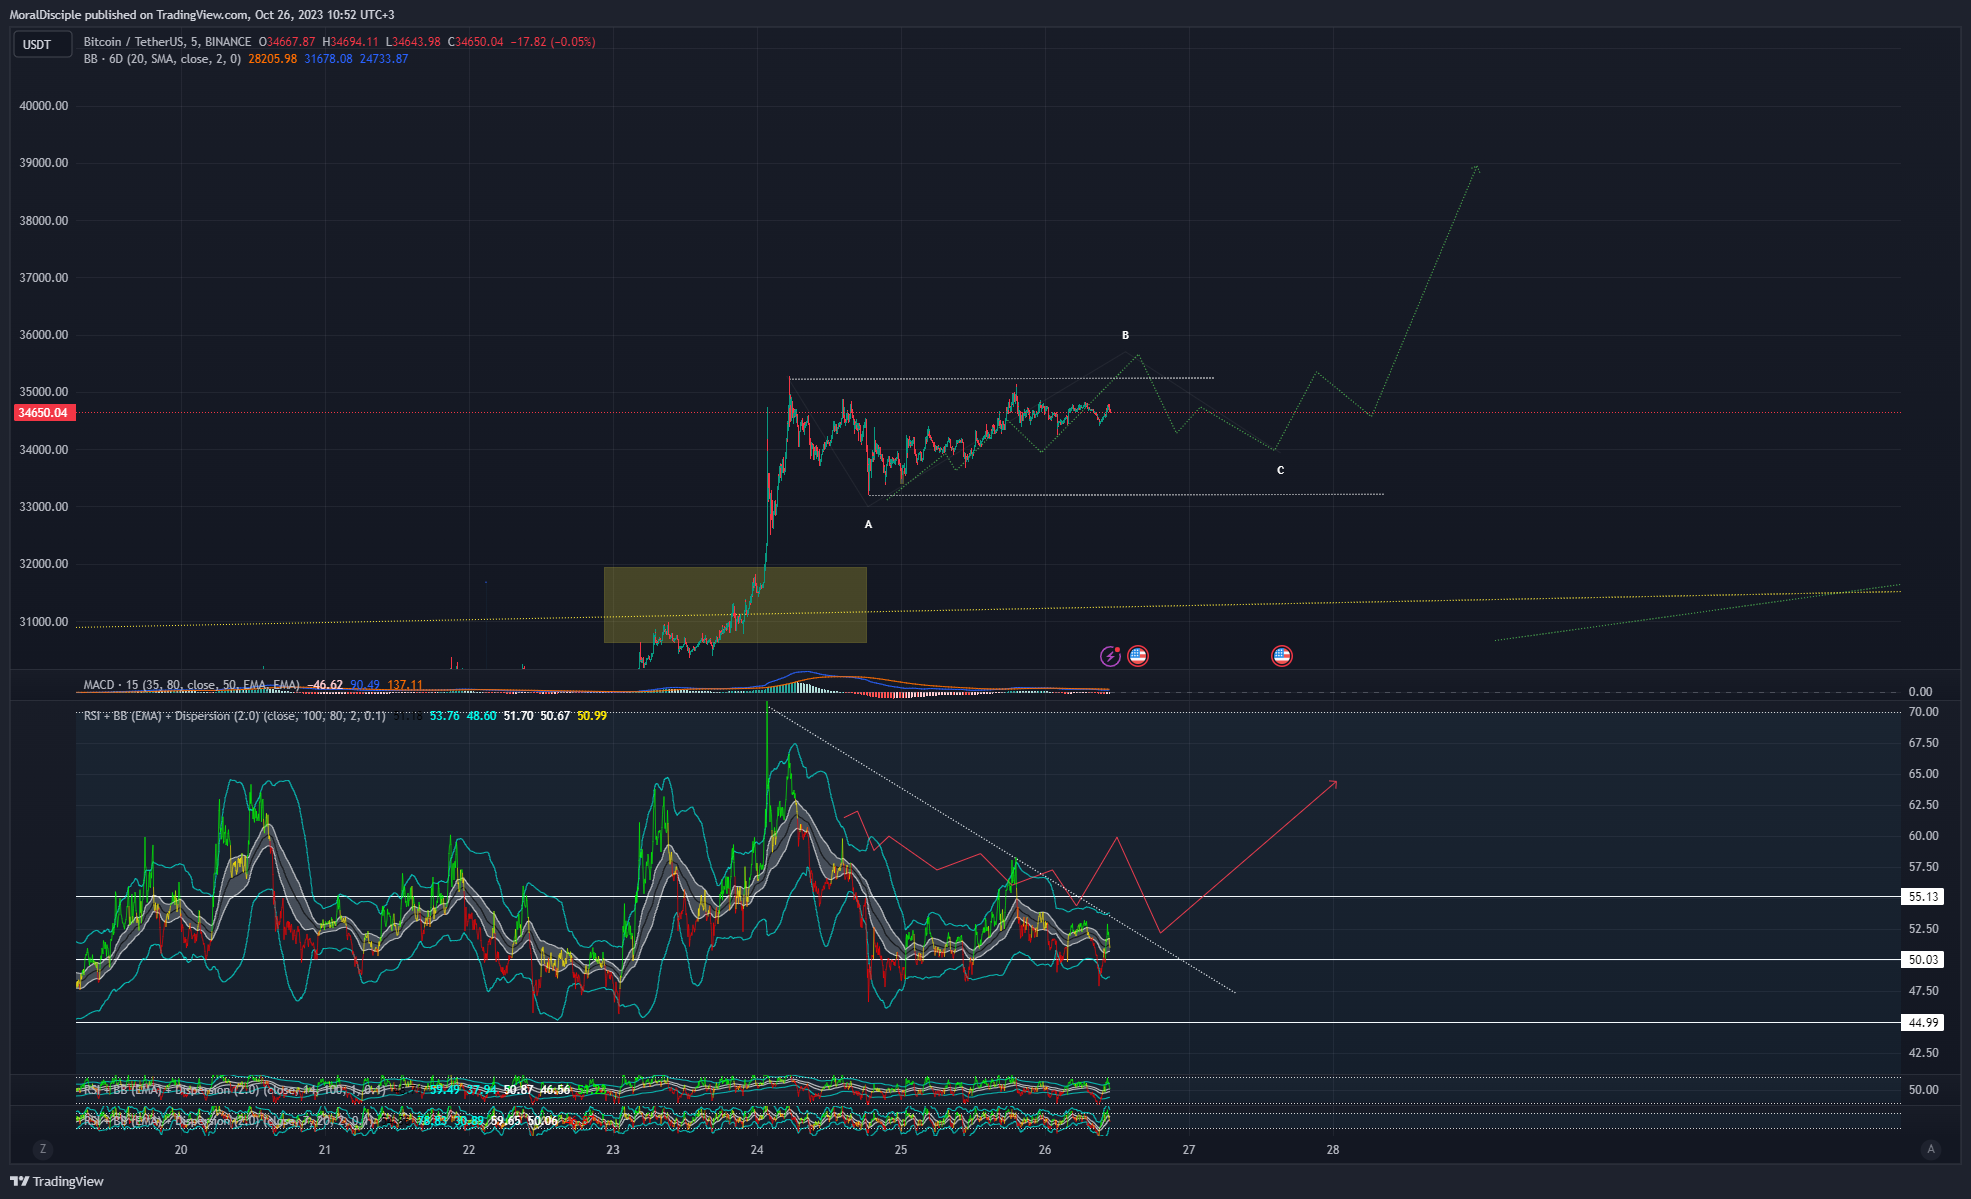This screenshot has width=1971, height=1199.
Task: Select the wave label A on the chart
Action: (x=868, y=524)
